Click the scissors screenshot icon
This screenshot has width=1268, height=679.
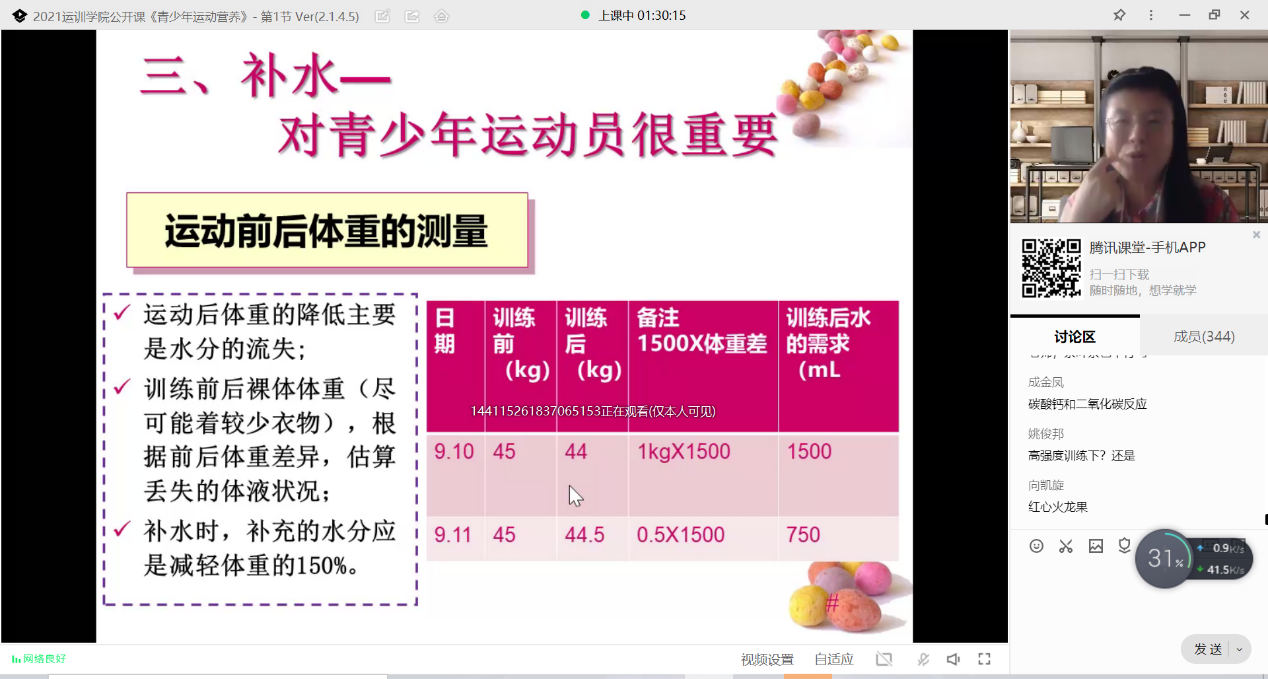[1066, 546]
